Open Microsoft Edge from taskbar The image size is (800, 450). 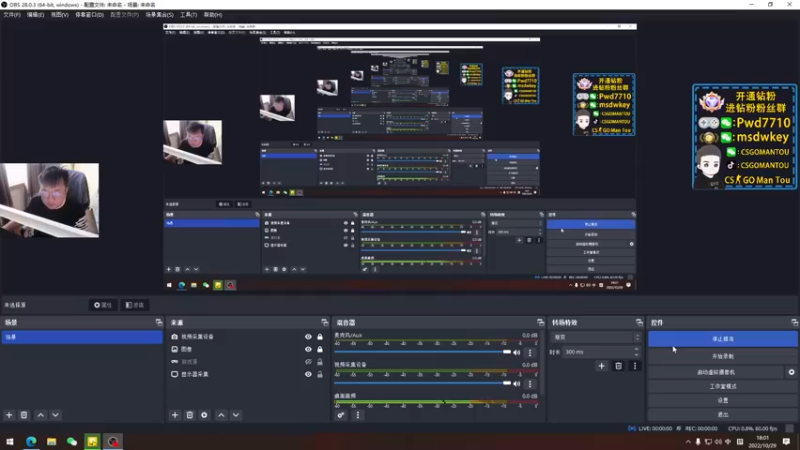tap(31, 441)
